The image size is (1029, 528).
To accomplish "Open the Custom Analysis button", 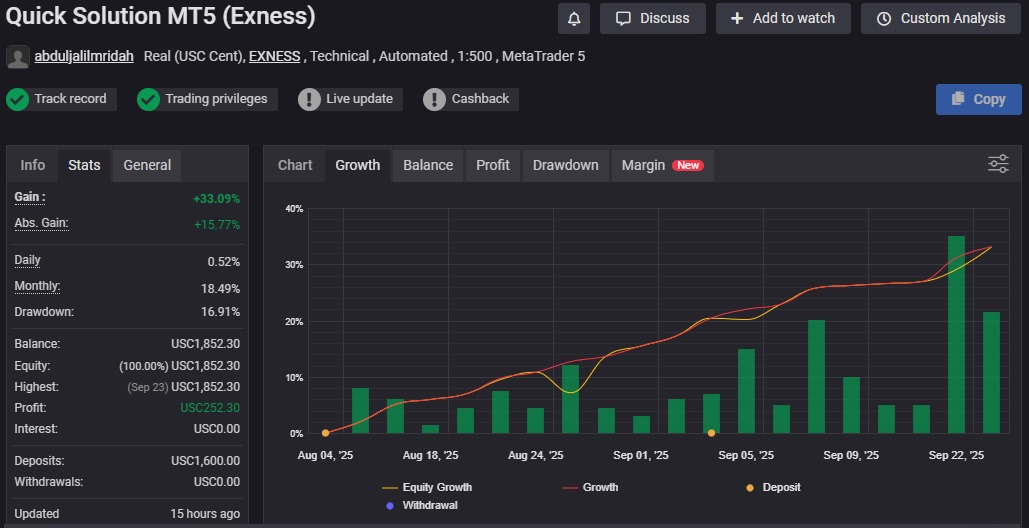I will tap(941, 18).
